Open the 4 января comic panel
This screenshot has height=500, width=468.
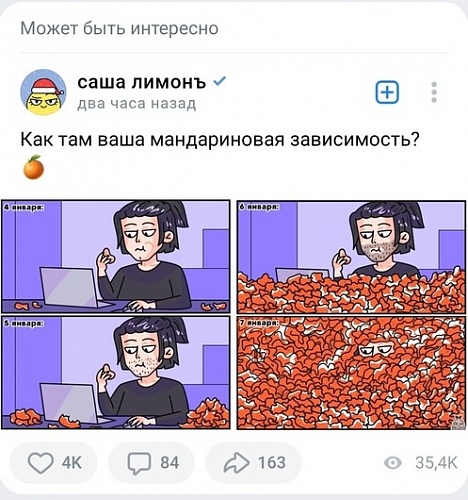coord(116,256)
